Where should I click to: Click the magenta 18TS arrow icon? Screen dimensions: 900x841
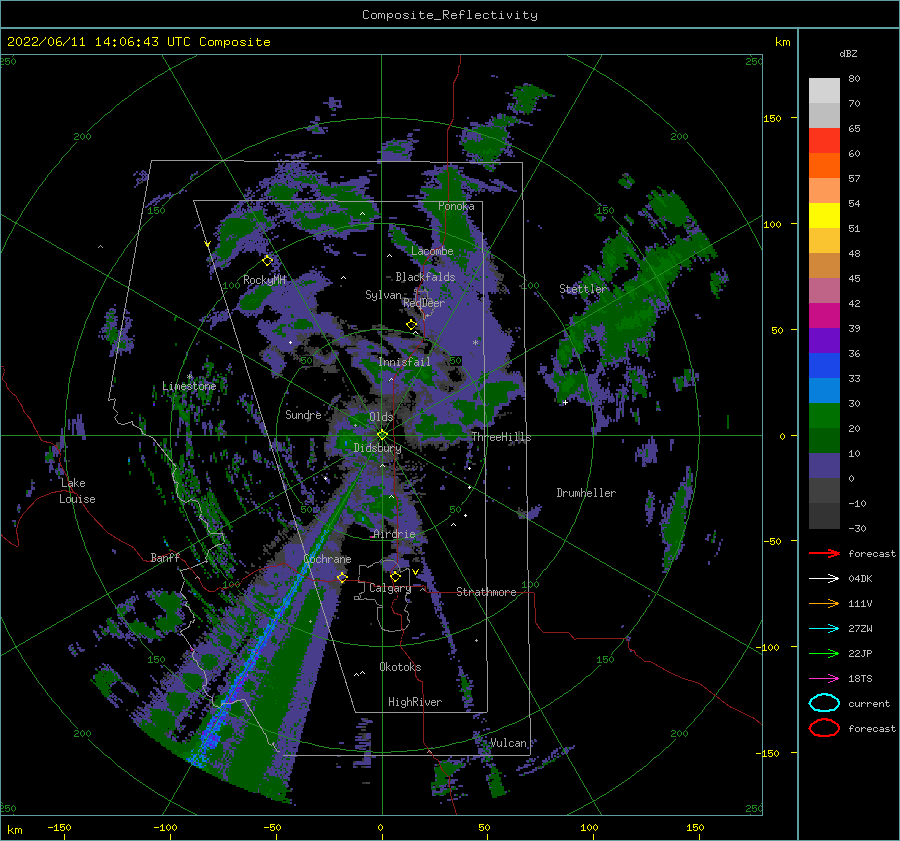824,679
